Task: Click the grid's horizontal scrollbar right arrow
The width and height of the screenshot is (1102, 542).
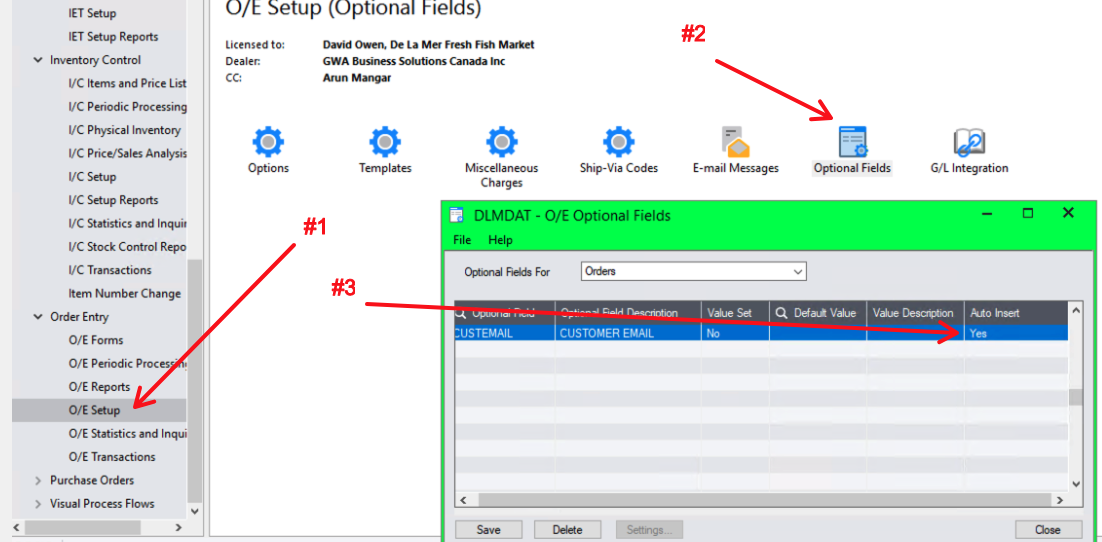Action: (1059, 499)
